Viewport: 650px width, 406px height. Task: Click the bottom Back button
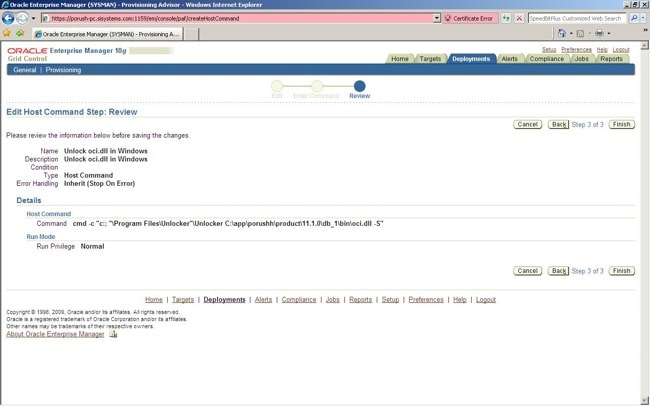558,271
